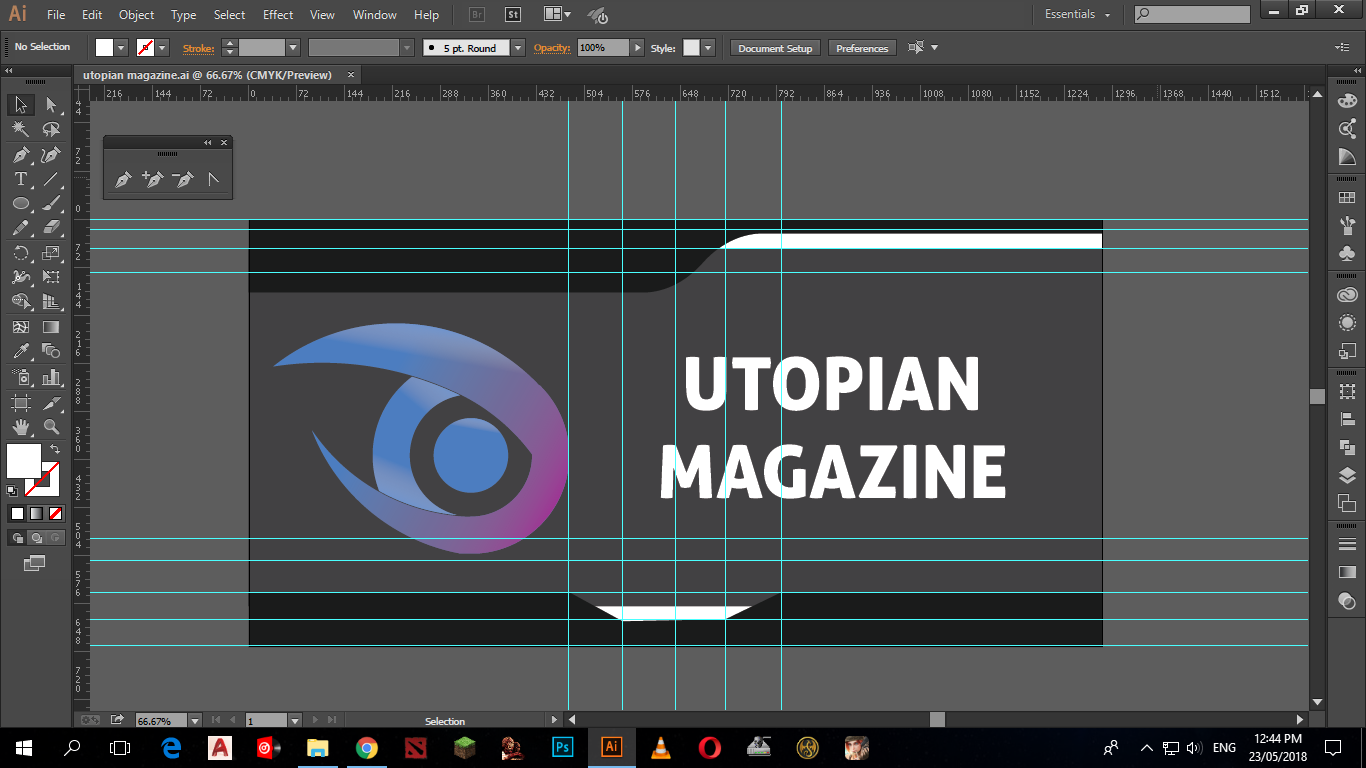1366x768 pixels.
Task: Expand the Essentials workspace dropdown
Action: point(1107,15)
